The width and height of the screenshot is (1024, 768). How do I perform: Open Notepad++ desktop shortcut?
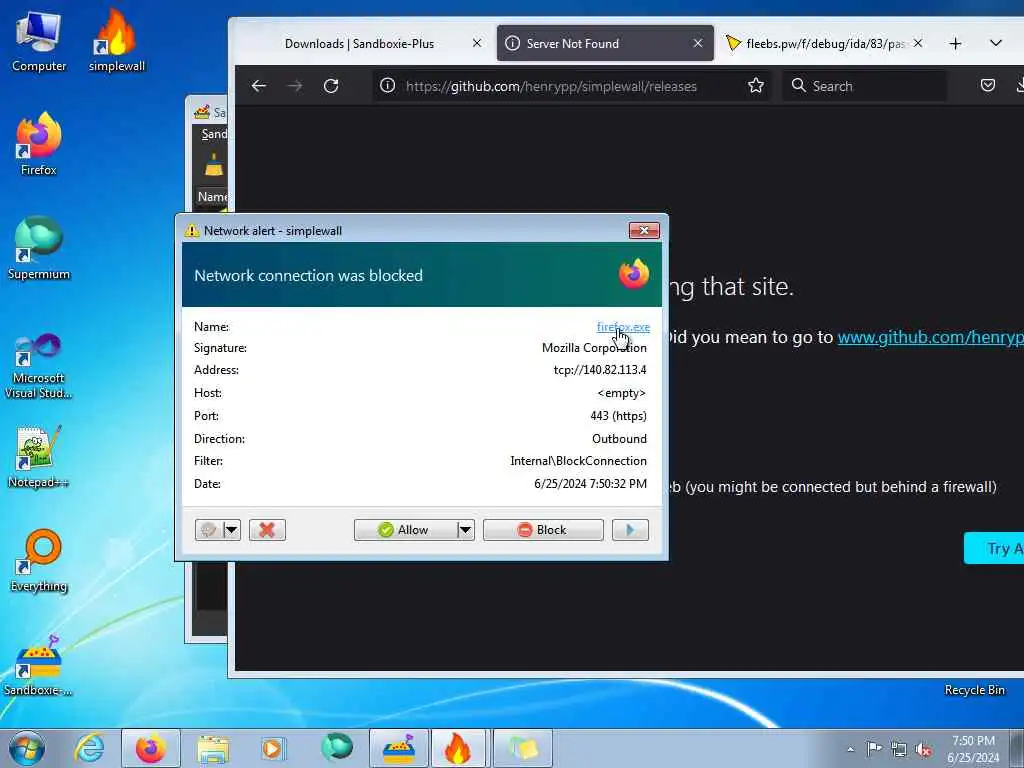[x=39, y=456]
